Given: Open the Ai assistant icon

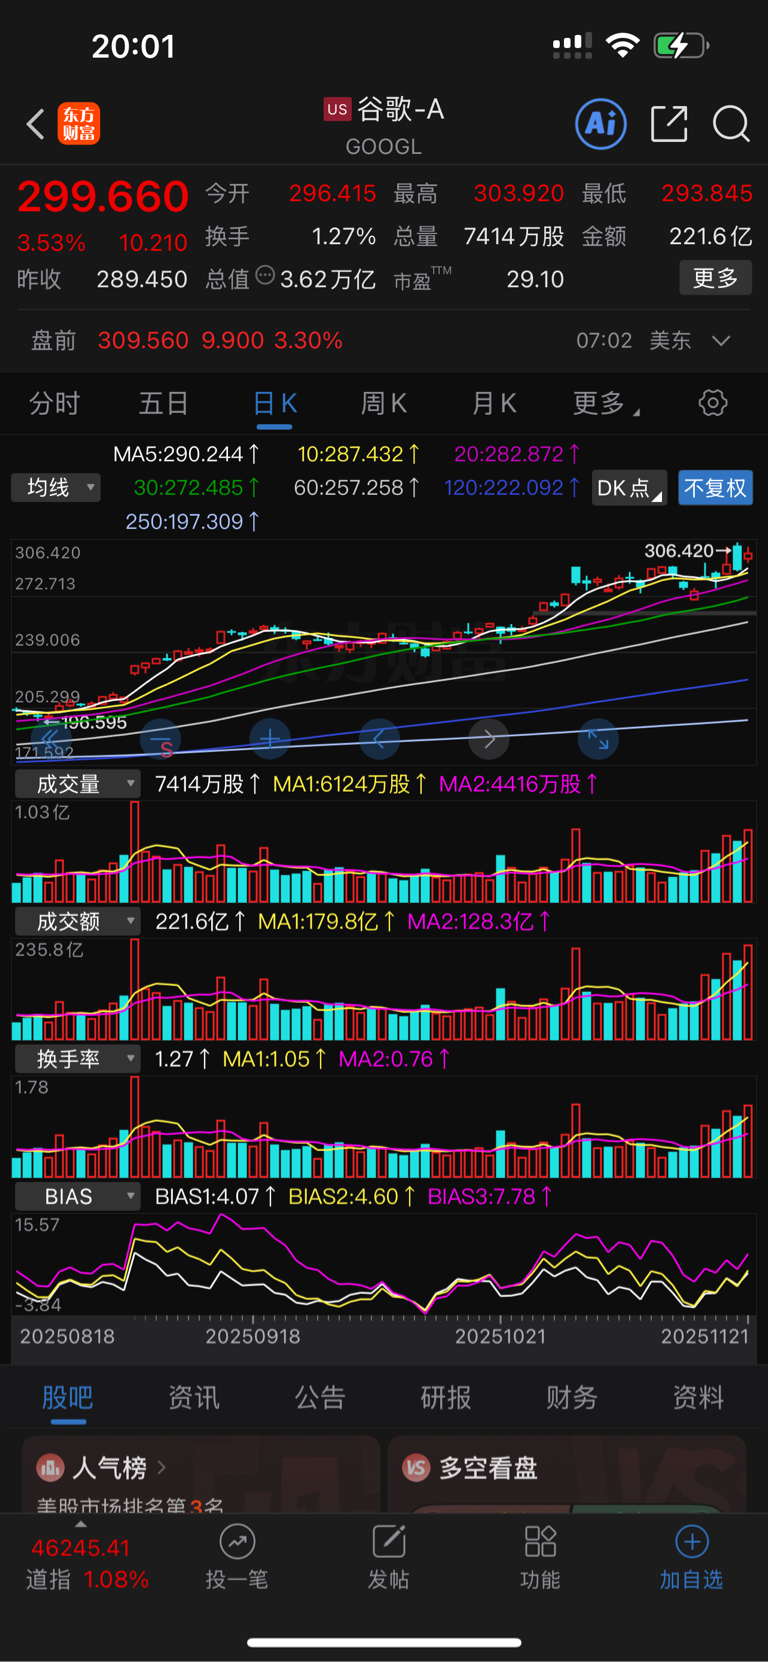Looking at the screenshot, I should (601, 124).
